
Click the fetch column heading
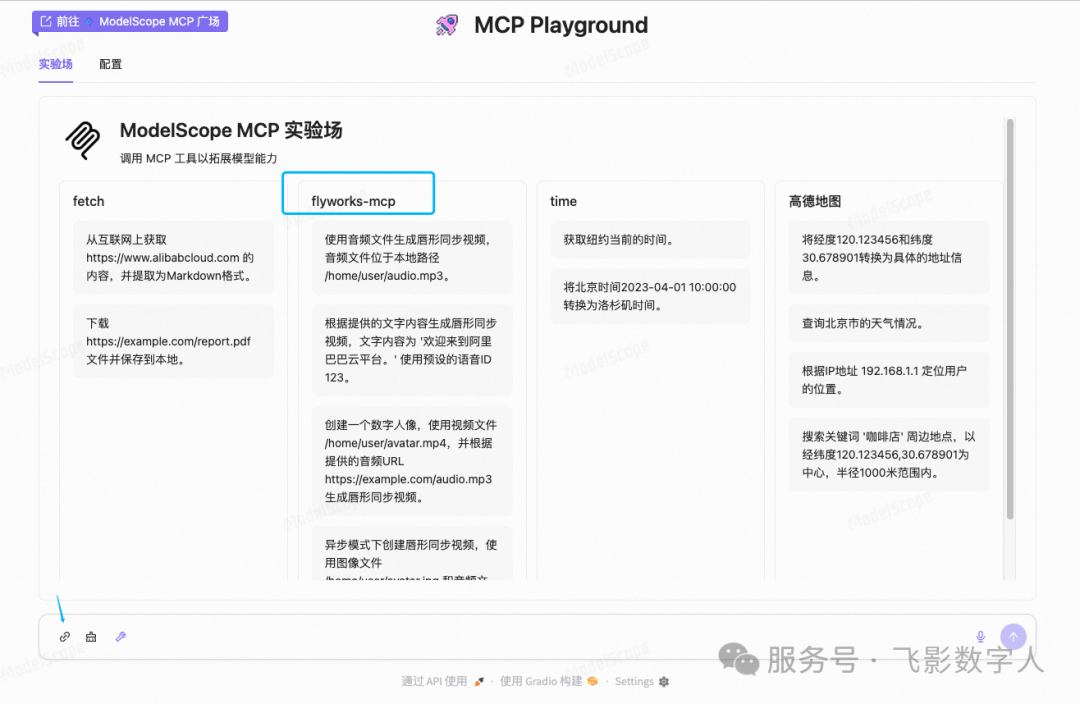pos(88,201)
